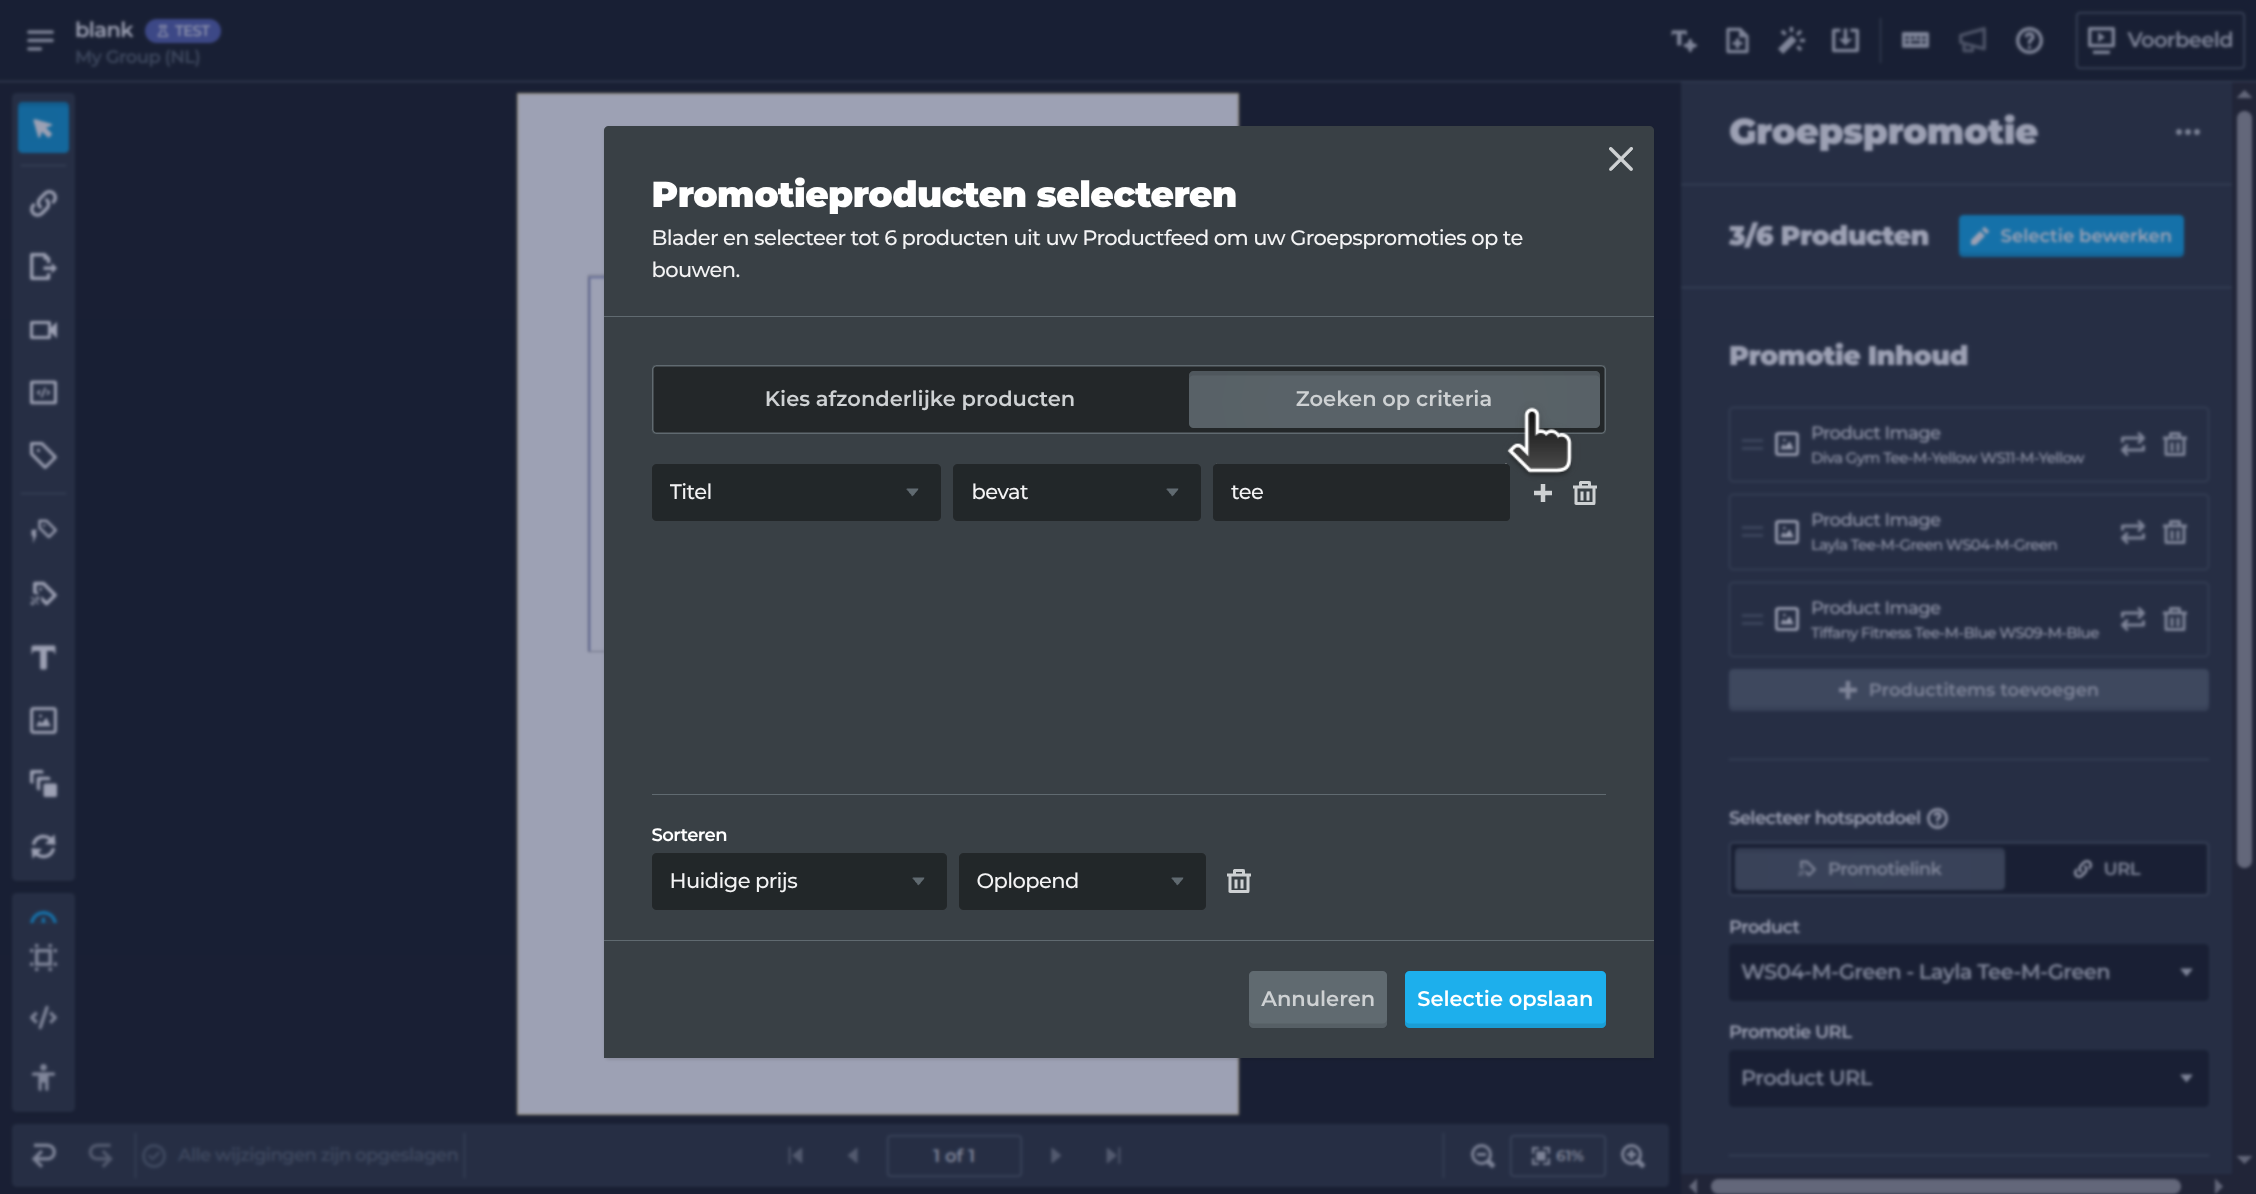Select the pointer tool in left toolbar

click(x=43, y=128)
